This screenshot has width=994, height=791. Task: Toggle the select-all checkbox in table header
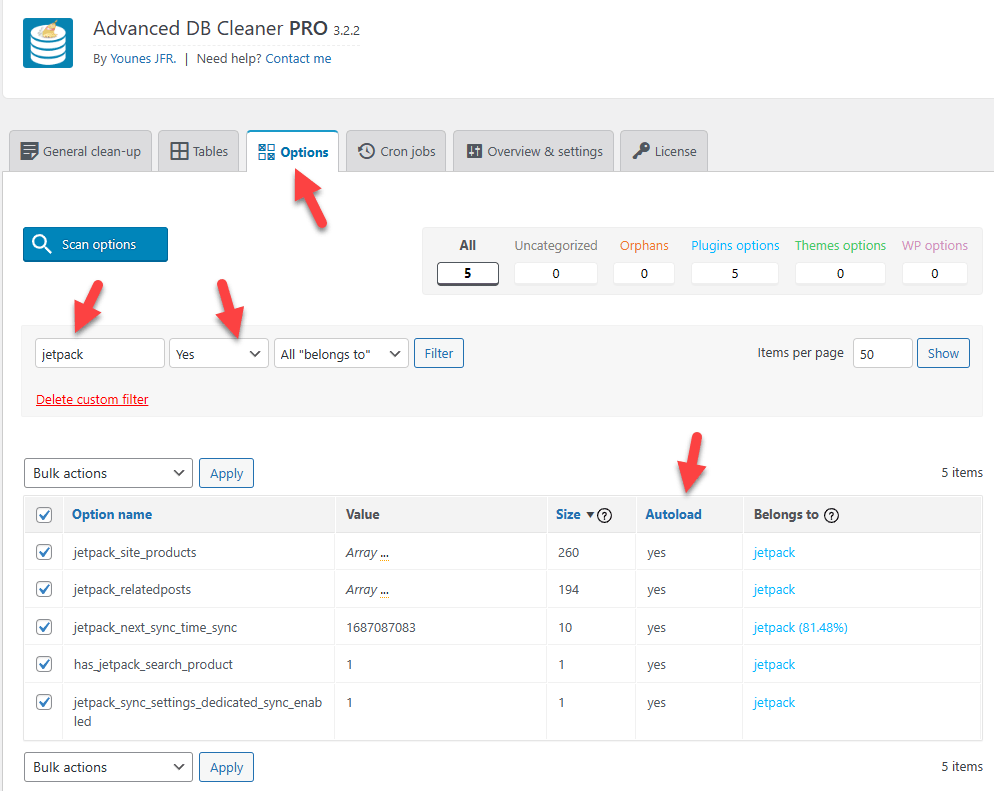[x=44, y=515]
